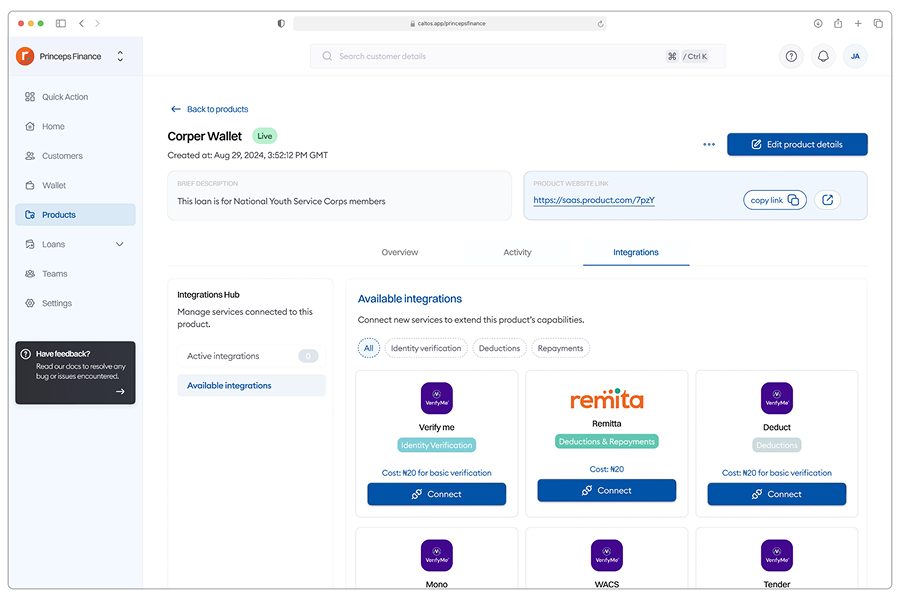
Task: Switch to the Overview tab
Action: (x=400, y=252)
